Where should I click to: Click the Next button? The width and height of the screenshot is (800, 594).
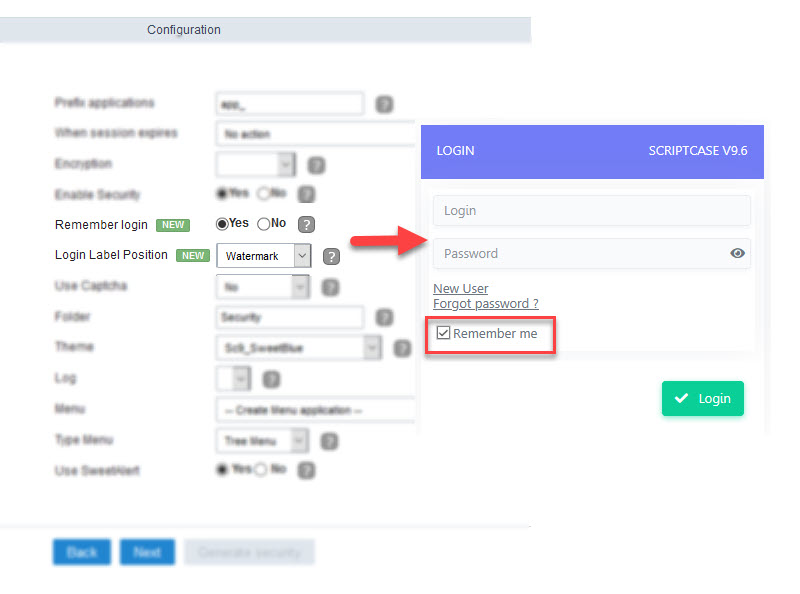147,552
